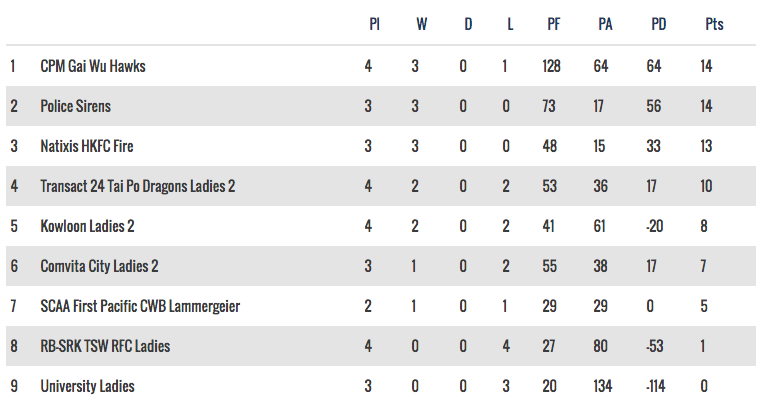Click the PF column header
Screen dimensions: 767x412
(x=553, y=24)
